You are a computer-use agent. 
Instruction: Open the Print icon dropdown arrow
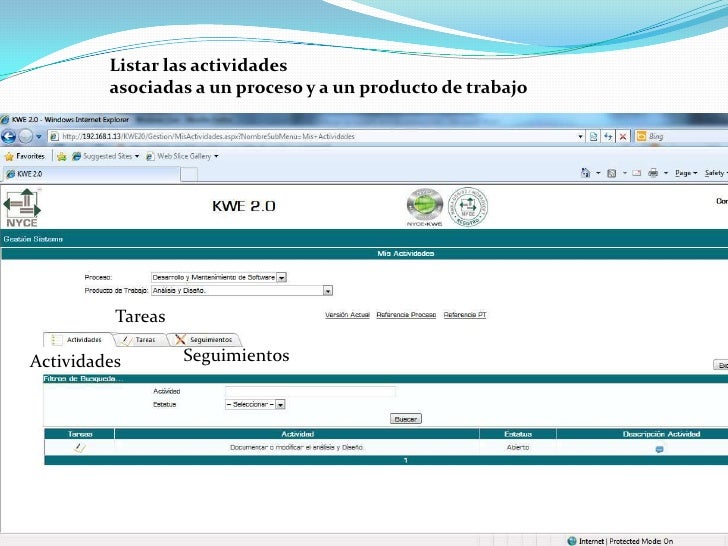pyautogui.click(x=665, y=173)
